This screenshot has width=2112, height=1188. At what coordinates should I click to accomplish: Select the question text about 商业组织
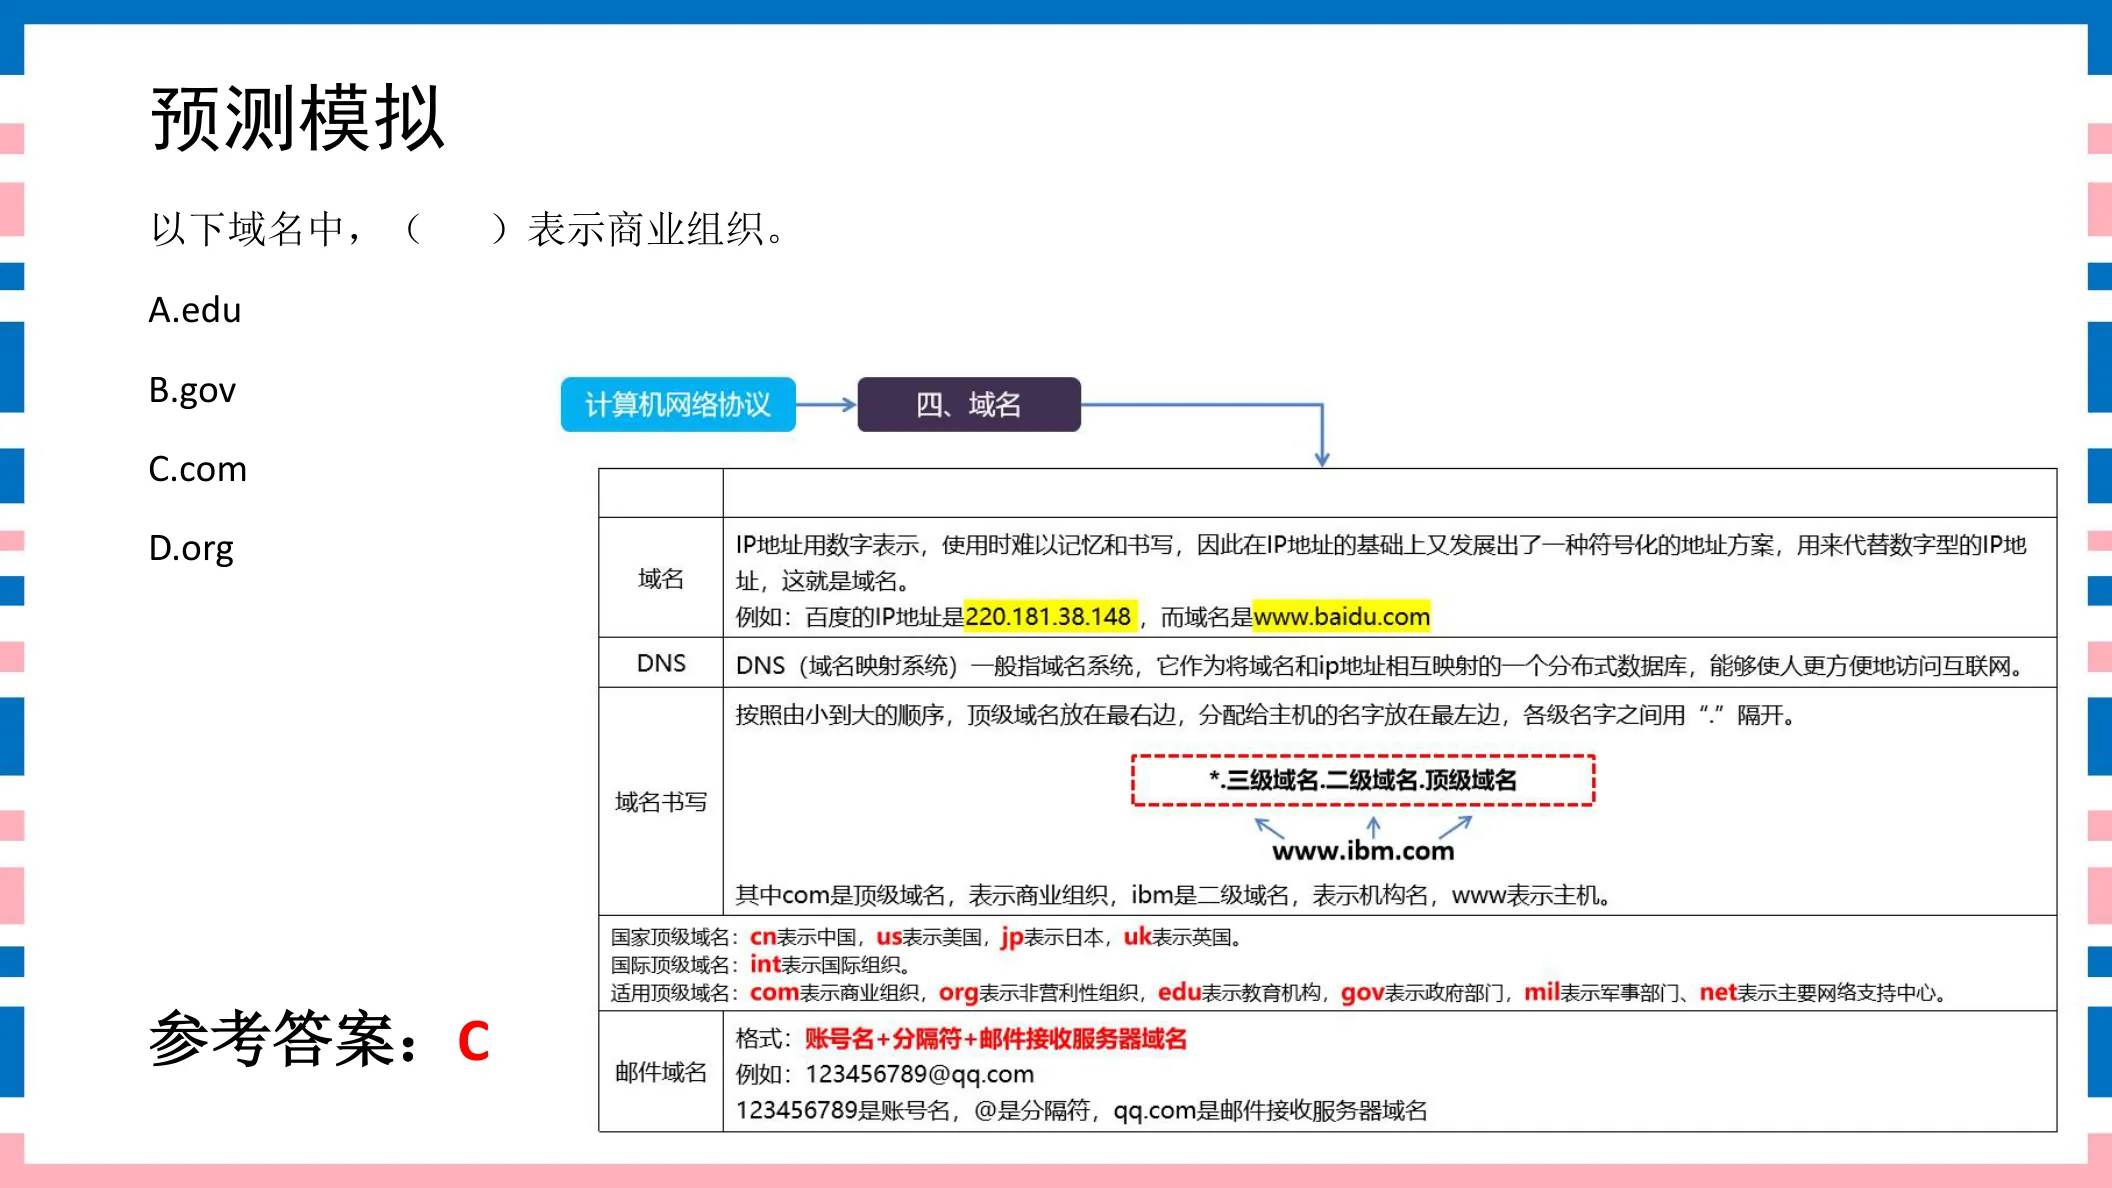[x=468, y=229]
